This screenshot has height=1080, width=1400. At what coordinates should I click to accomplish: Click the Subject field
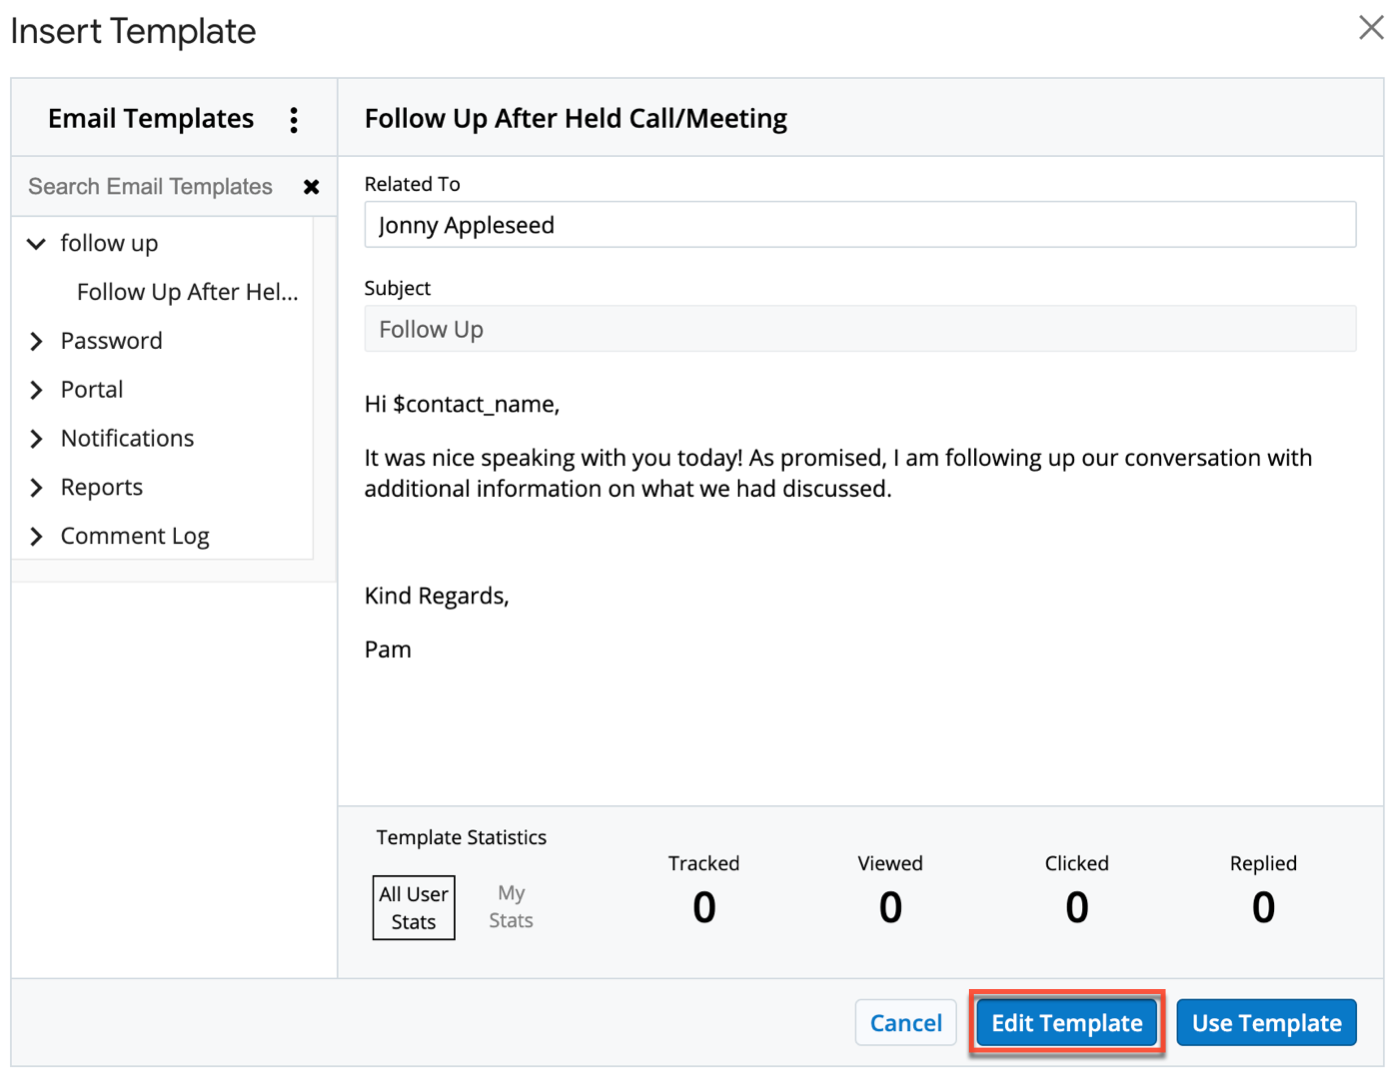point(859,329)
